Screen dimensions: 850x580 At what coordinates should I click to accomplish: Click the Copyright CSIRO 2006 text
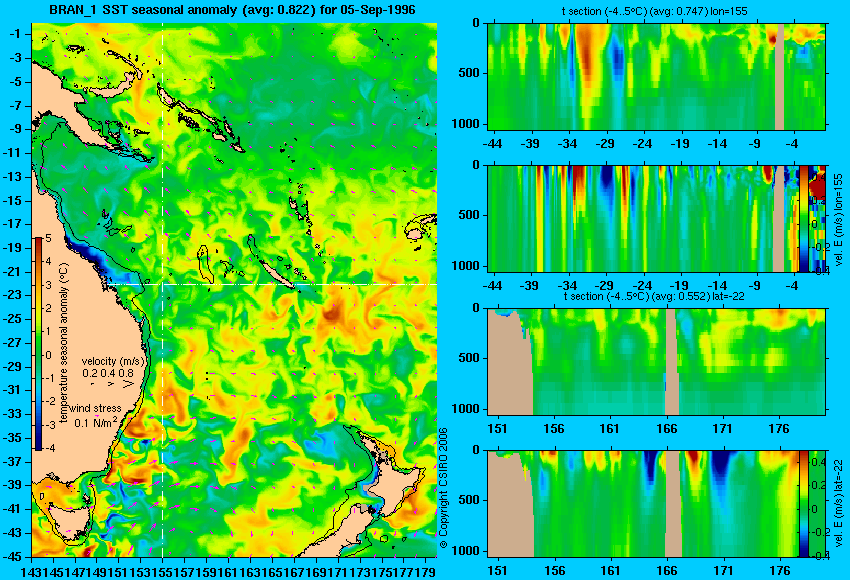443,488
